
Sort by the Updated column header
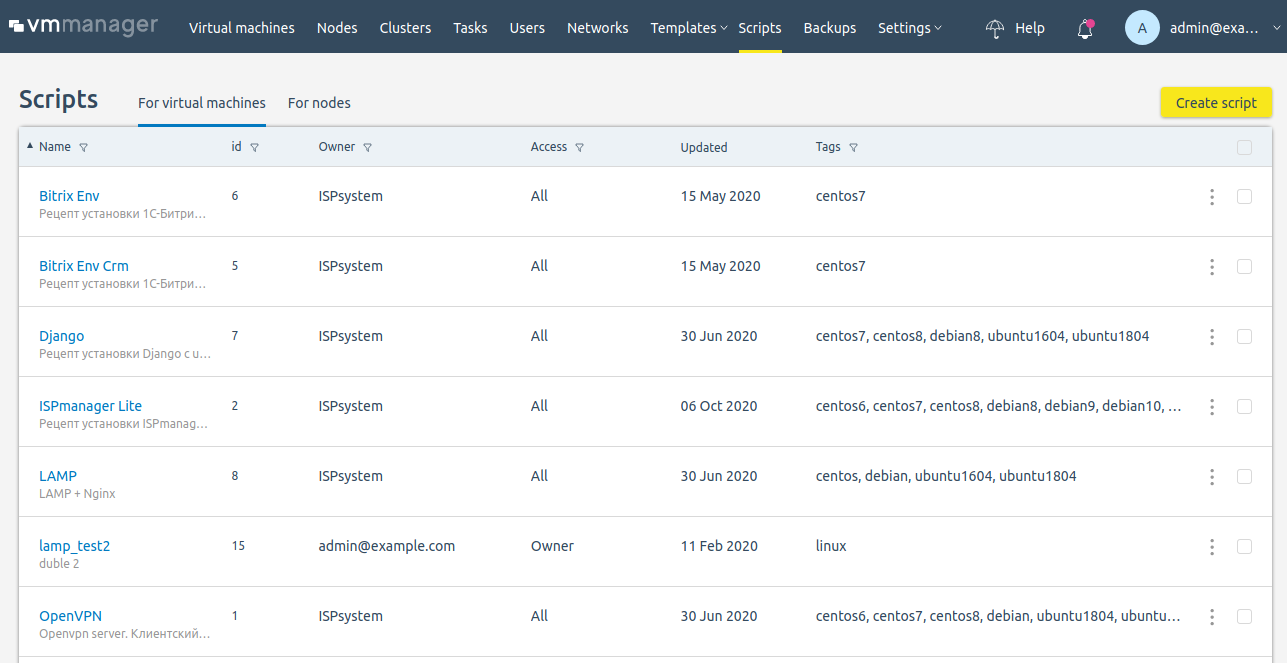[x=704, y=147]
